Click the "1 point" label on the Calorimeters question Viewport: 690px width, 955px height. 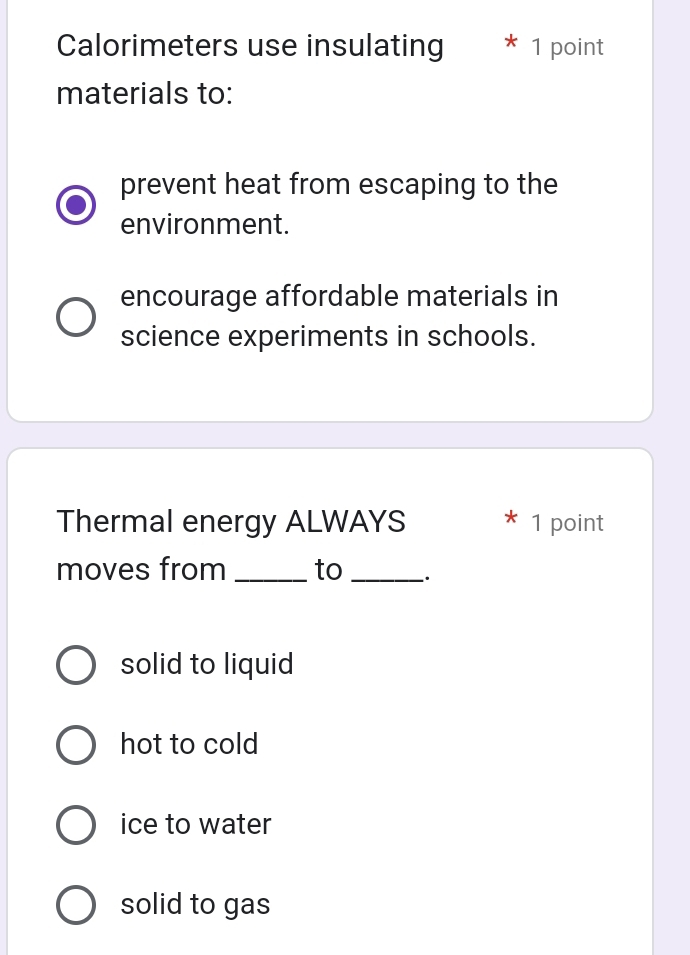pos(568,47)
